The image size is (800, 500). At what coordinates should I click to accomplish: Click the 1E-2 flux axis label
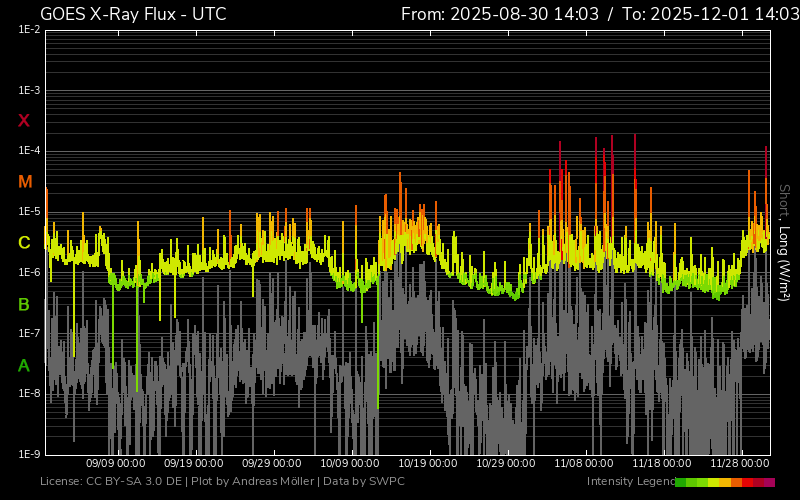click(29, 30)
